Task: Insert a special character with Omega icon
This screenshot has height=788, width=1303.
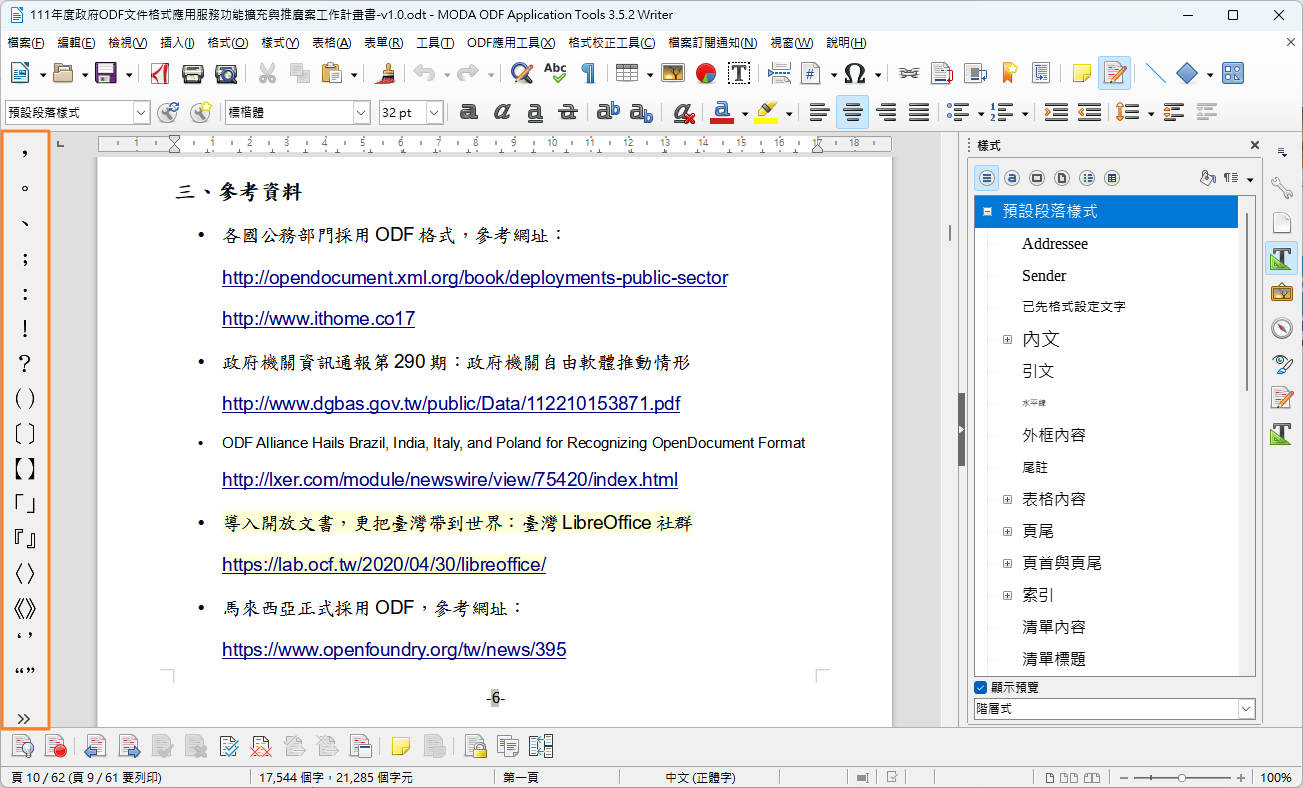Action: pos(854,73)
